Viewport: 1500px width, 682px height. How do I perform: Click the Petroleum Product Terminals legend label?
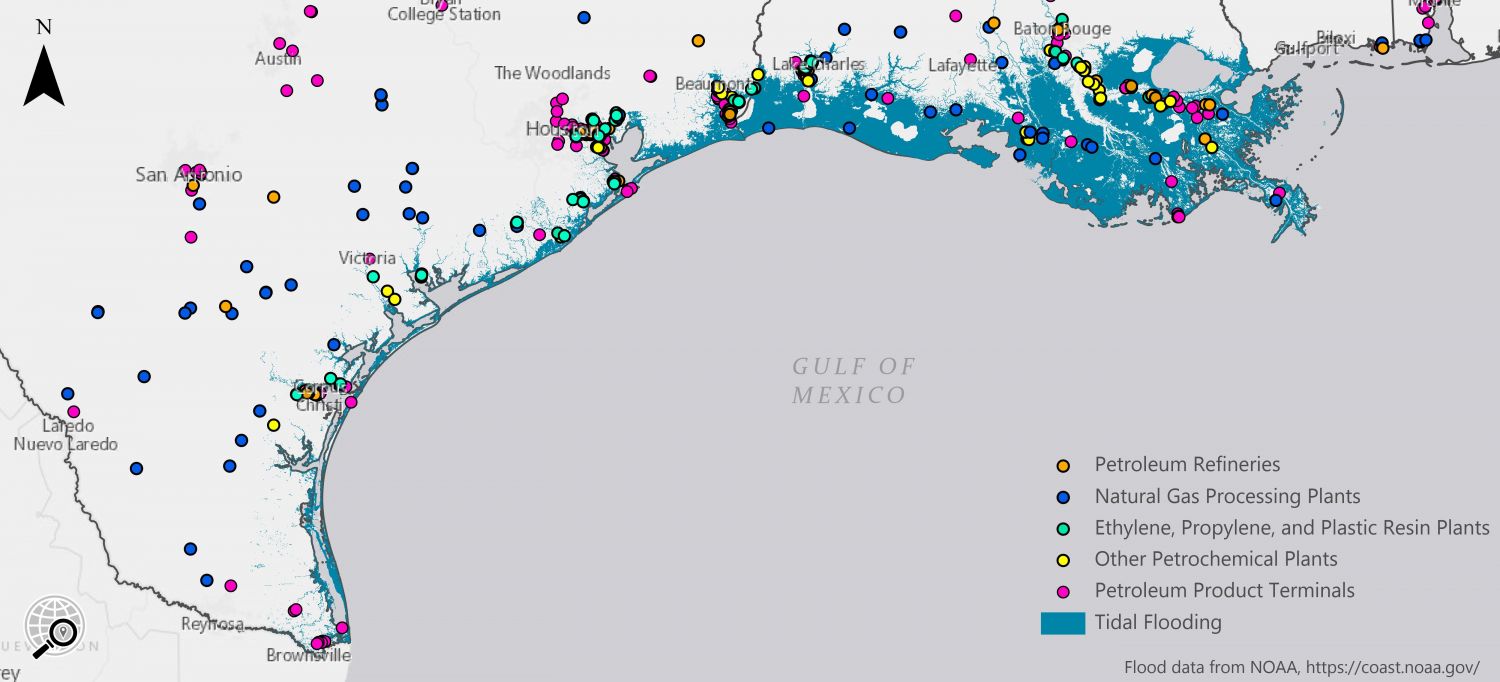click(x=1224, y=590)
